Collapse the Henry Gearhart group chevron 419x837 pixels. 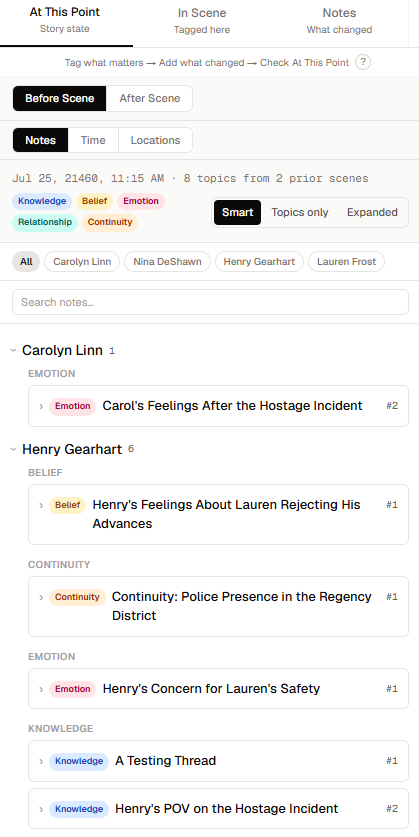pyautogui.click(x=13, y=449)
